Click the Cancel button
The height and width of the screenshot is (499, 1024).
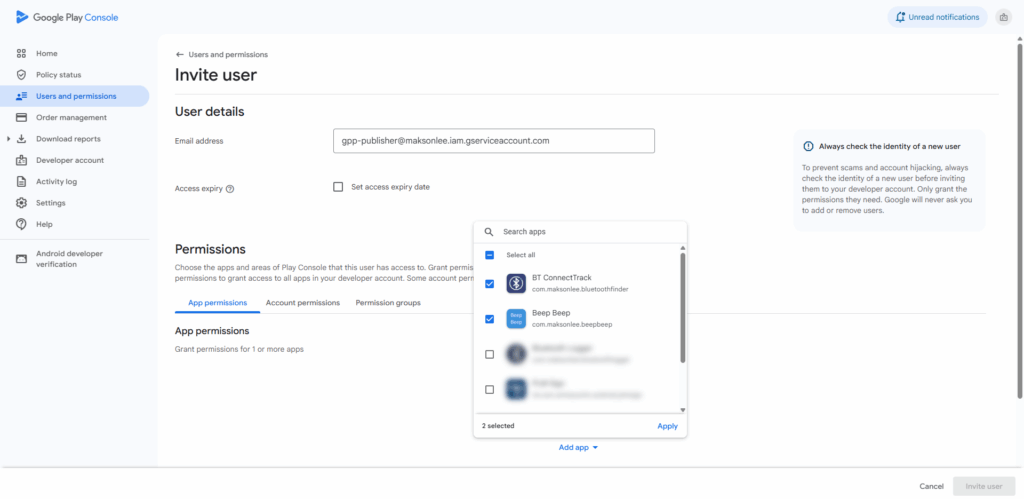coord(931,486)
